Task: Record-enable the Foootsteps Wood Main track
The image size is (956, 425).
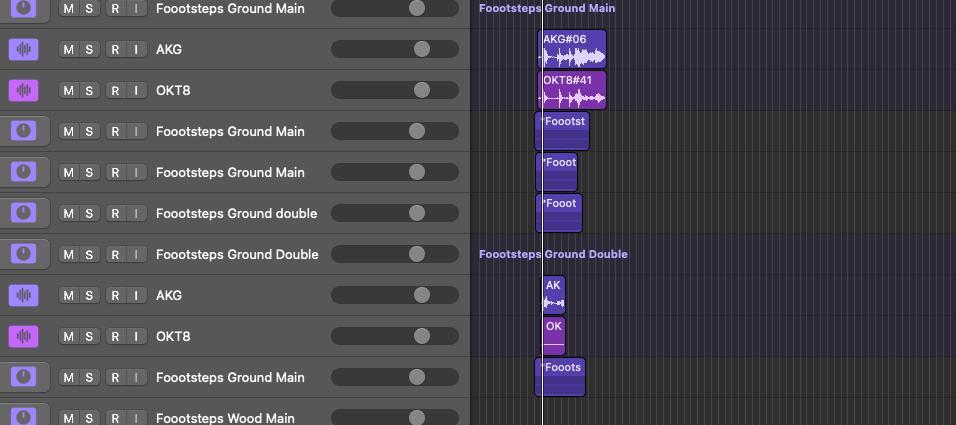Action: click(x=115, y=418)
